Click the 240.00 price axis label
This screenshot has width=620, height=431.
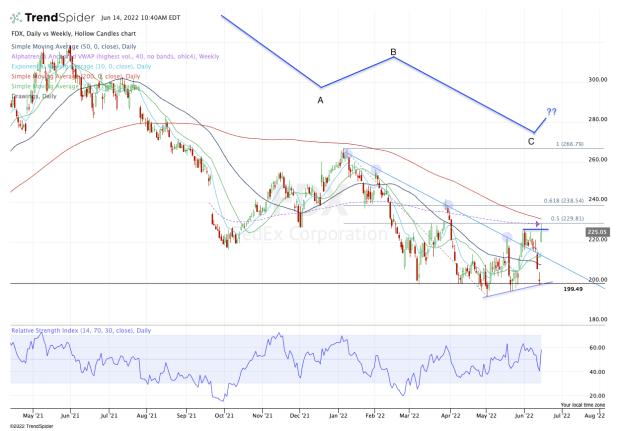pyautogui.click(x=598, y=199)
